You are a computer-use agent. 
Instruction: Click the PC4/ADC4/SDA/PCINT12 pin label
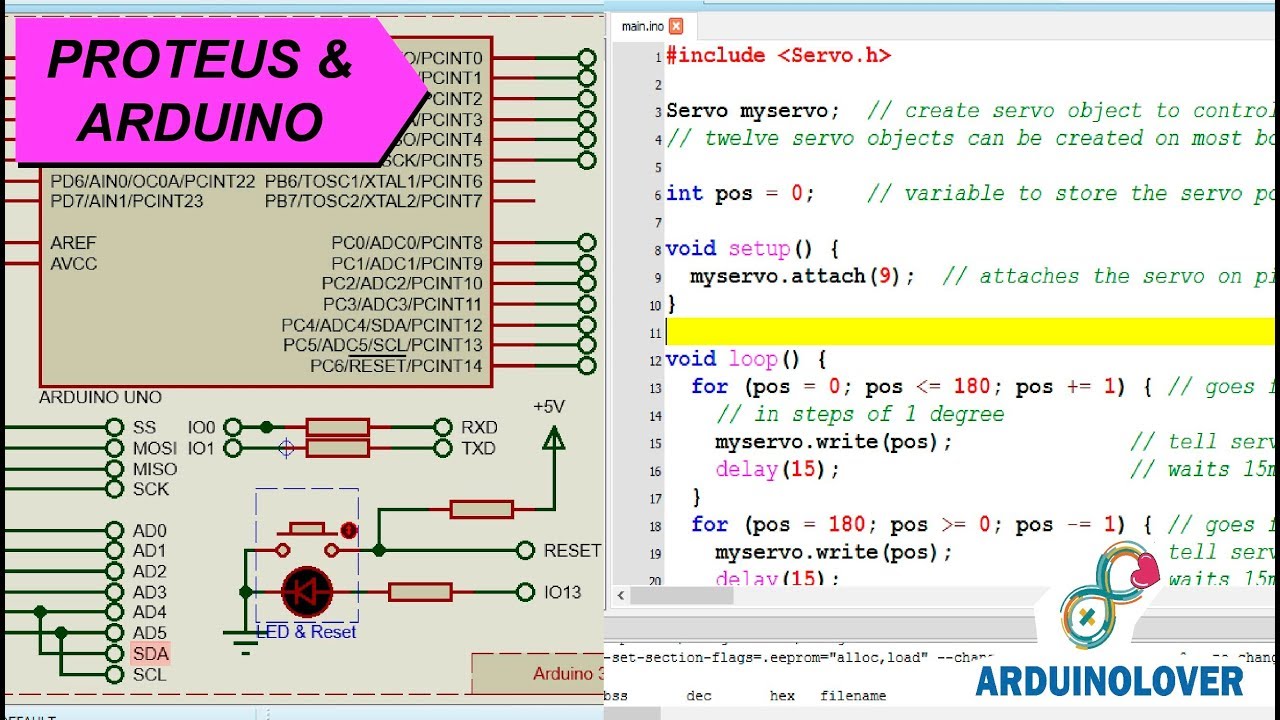pos(382,325)
